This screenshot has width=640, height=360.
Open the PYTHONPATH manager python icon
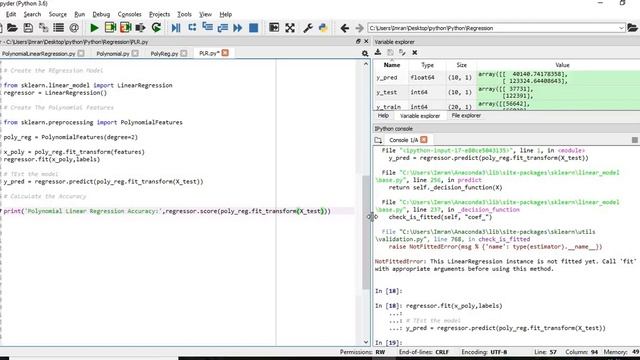click(323, 28)
